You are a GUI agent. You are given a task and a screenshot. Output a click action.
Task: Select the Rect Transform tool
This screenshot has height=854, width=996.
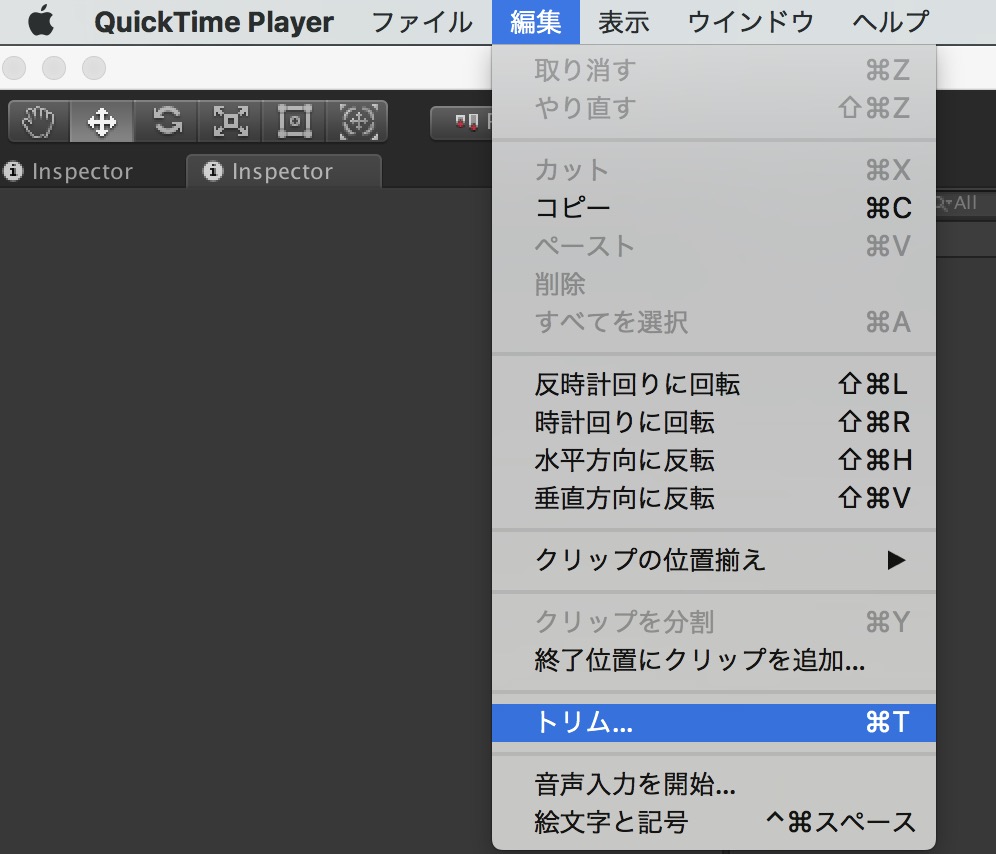(x=294, y=121)
